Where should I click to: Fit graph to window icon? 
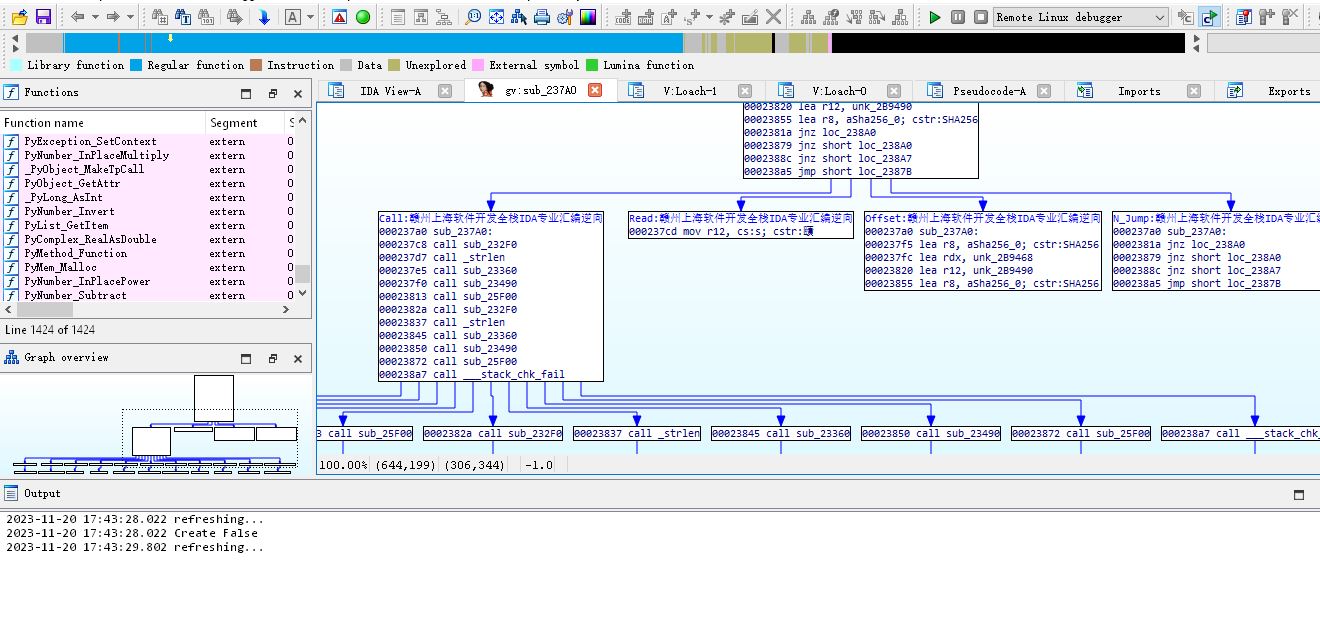pos(497,17)
